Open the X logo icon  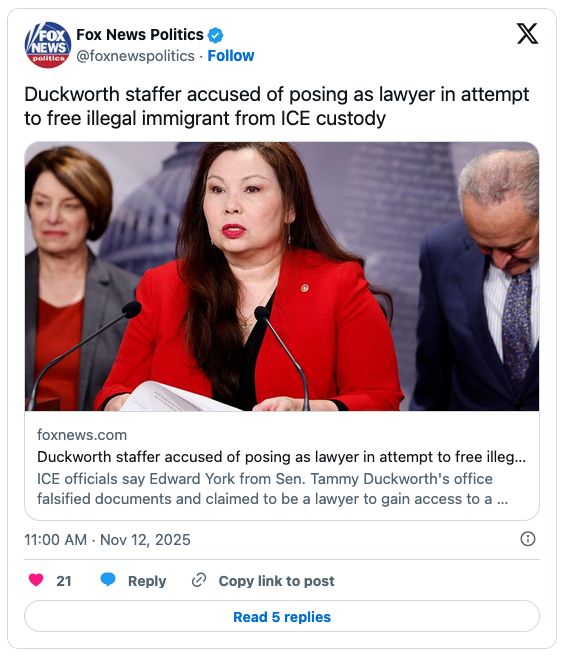(527, 34)
